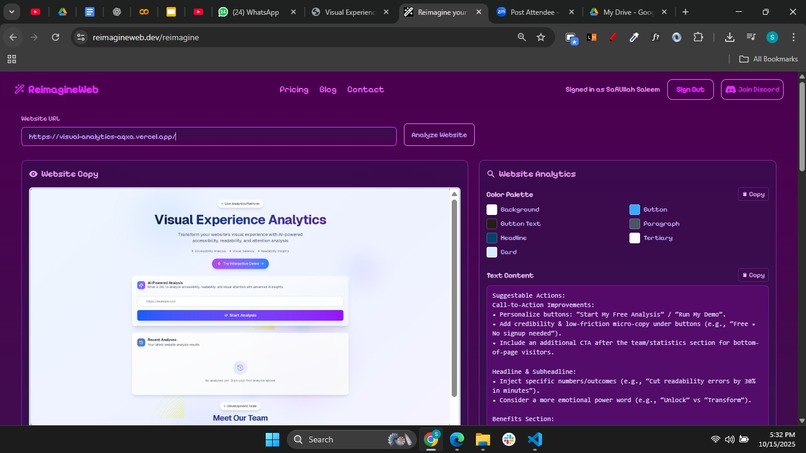
Task: Select the Button Text color swatch
Action: [492, 224]
